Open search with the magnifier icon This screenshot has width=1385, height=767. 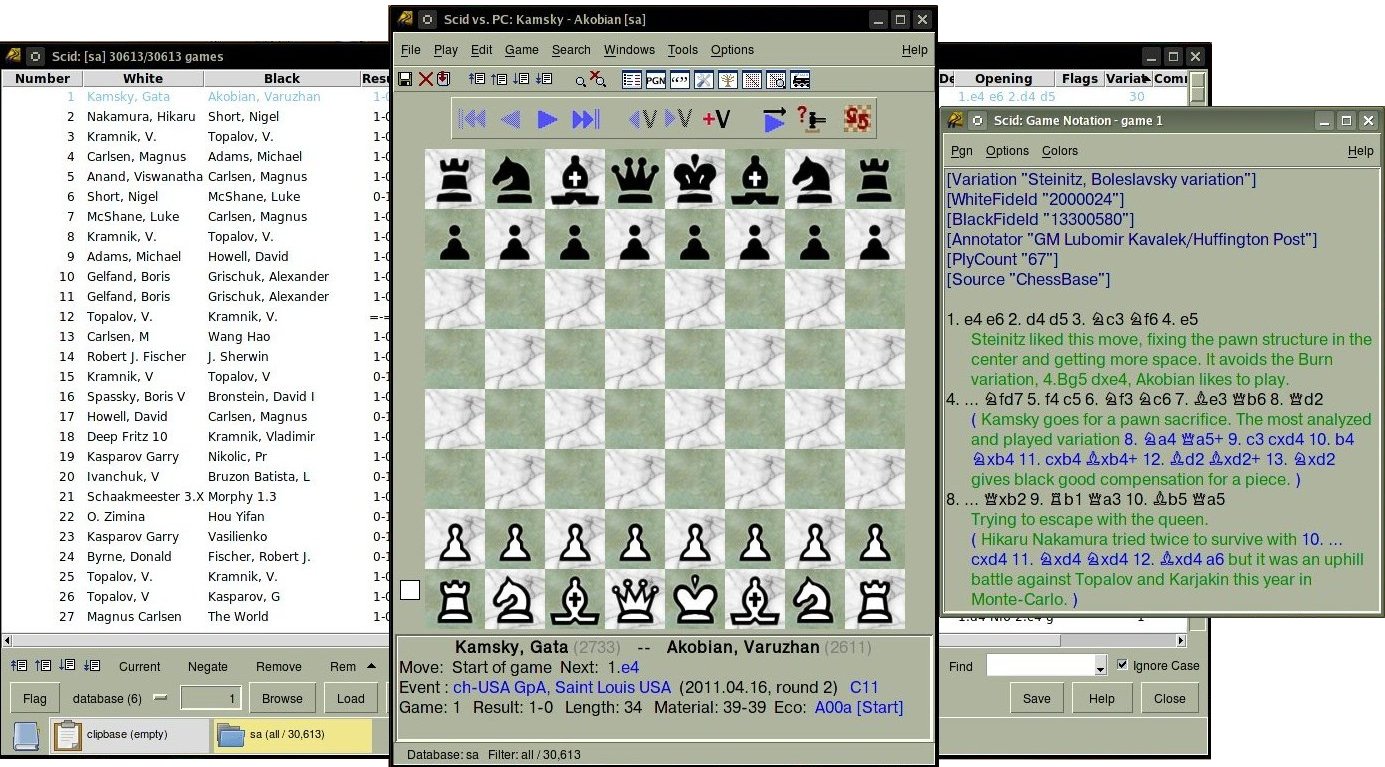[580, 82]
